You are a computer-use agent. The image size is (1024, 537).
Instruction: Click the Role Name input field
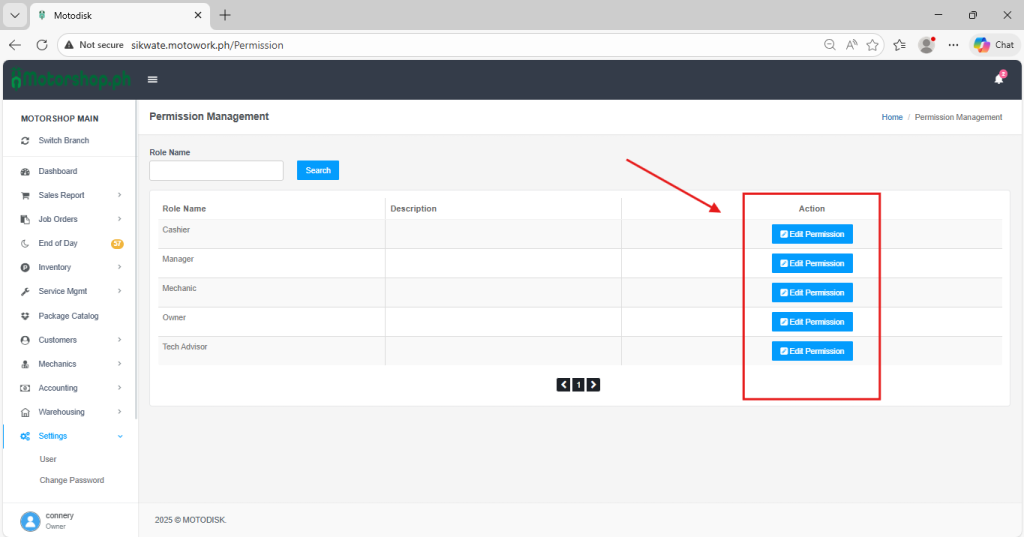pyautogui.click(x=216, y=171)
